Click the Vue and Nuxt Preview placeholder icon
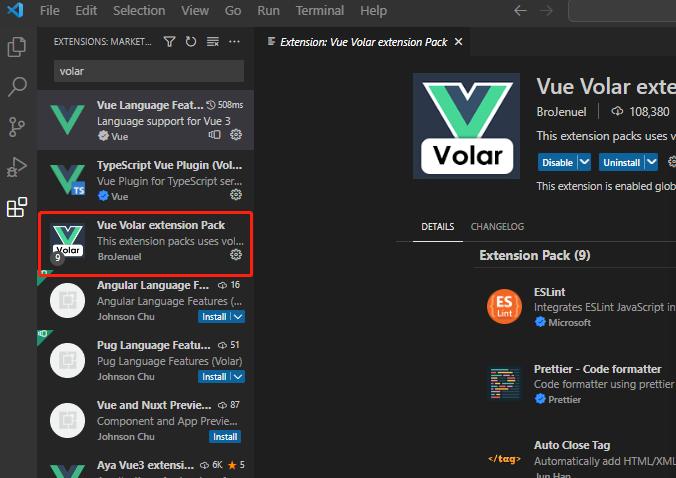This screenshot has width=676, height=478. tap(67, 420)
